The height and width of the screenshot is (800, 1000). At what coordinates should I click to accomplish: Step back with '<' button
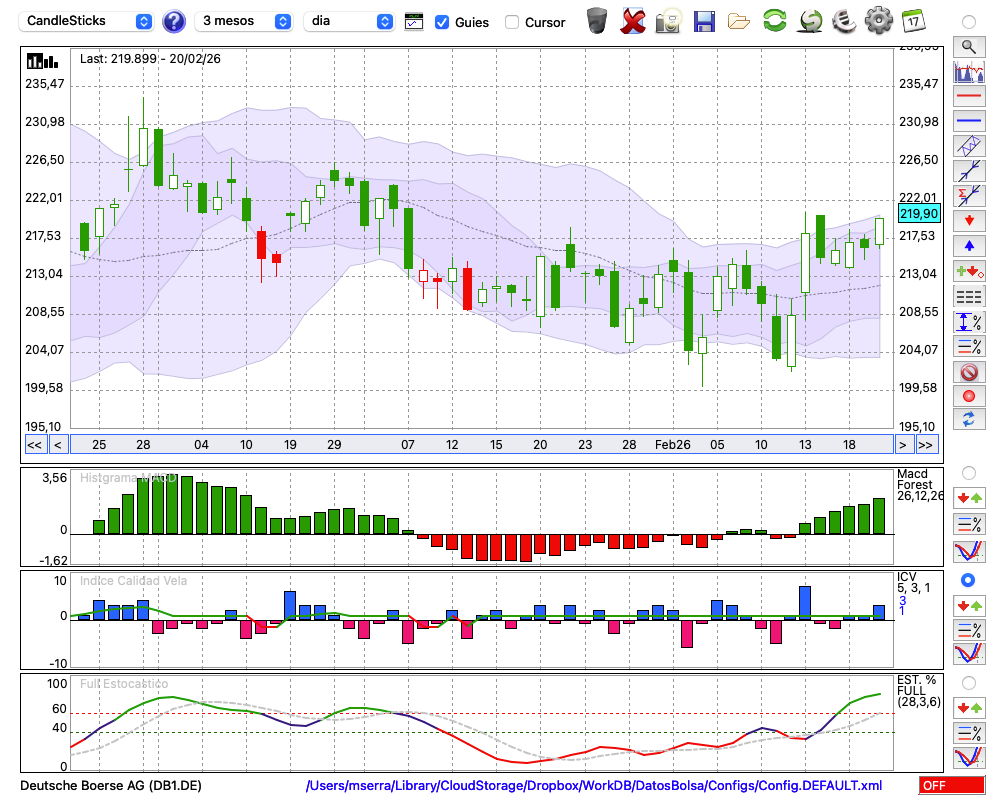point(57,445)
